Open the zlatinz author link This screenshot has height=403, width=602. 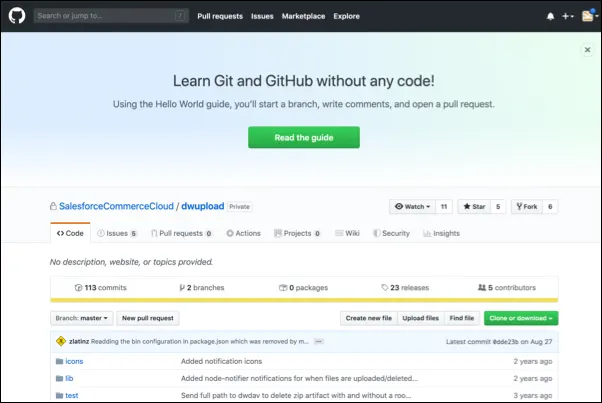[79, 341]
